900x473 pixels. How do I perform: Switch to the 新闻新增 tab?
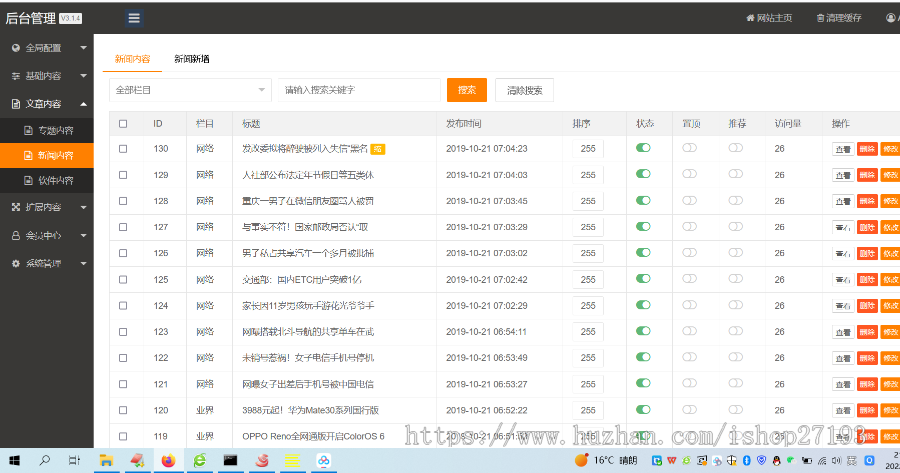coord(192,59)
